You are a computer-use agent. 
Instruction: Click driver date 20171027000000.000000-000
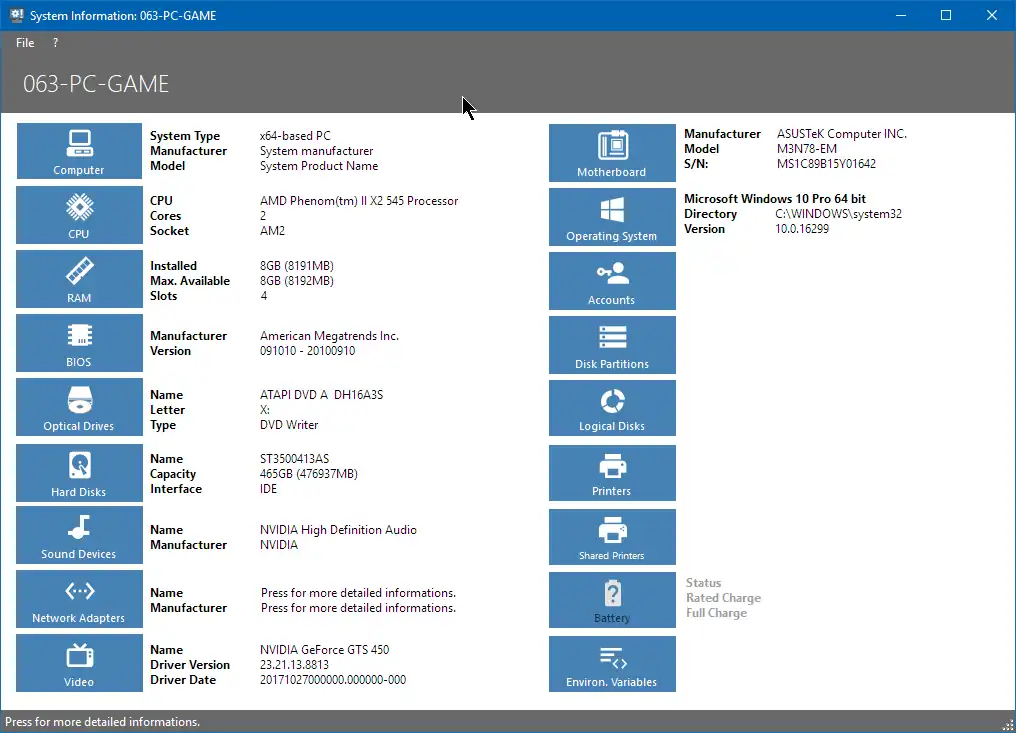333,680
